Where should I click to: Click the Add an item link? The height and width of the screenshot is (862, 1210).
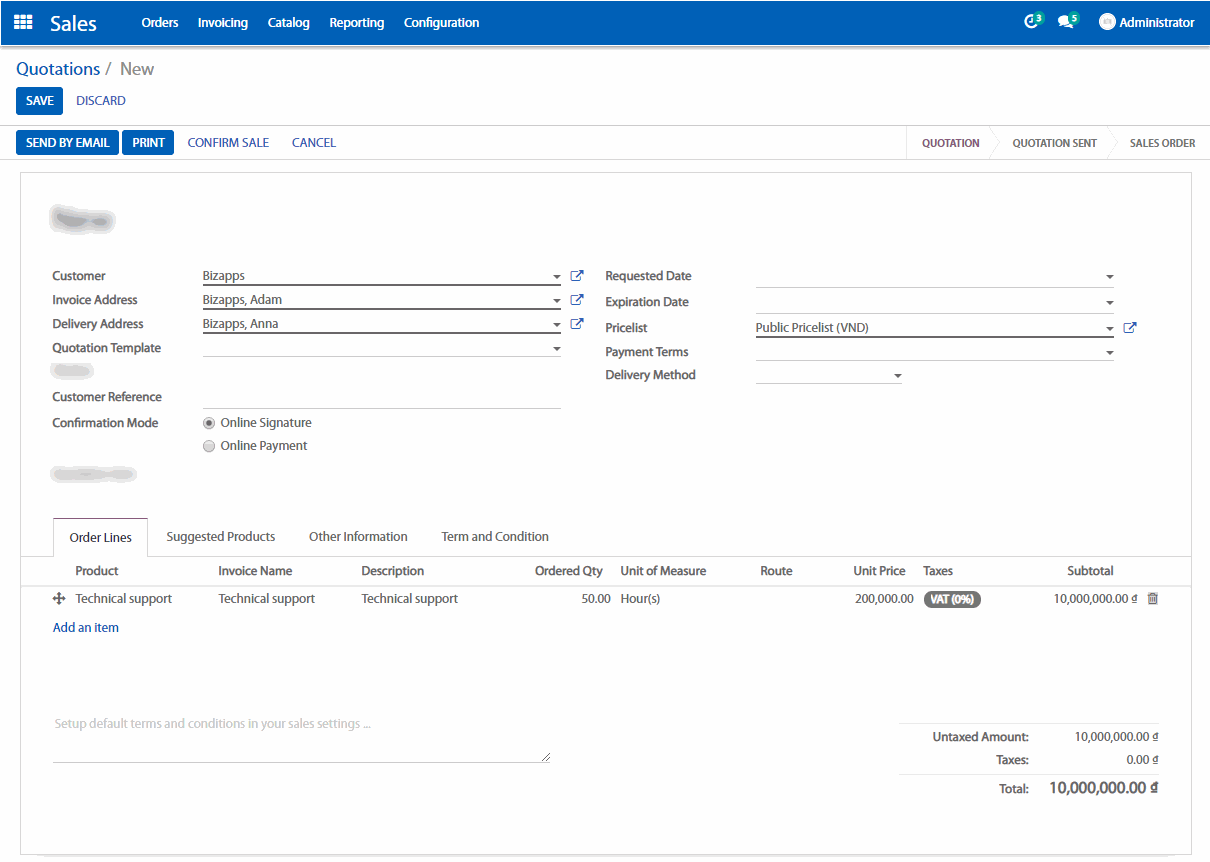(x=86, y=628)
